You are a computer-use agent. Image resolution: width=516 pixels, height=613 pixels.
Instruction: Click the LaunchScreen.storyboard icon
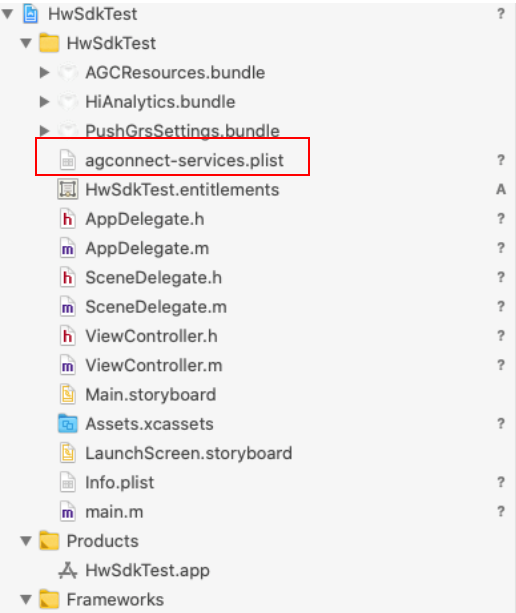68,453
